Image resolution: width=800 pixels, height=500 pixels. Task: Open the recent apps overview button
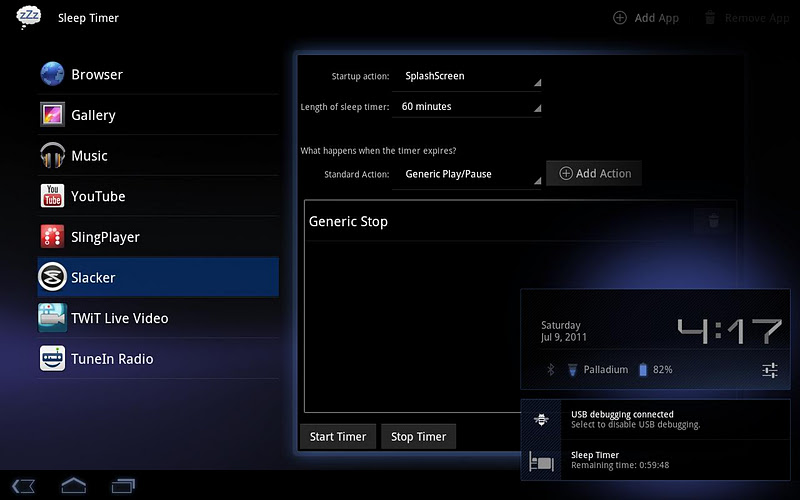(x=123, y=485)
